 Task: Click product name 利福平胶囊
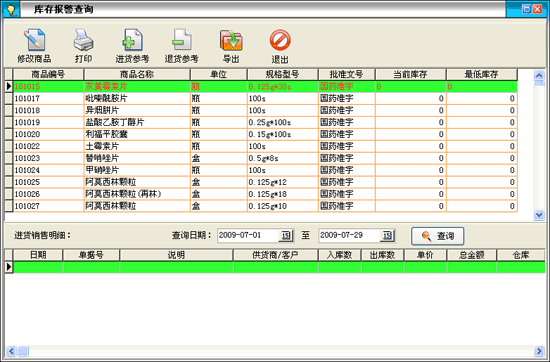[107, 134]
